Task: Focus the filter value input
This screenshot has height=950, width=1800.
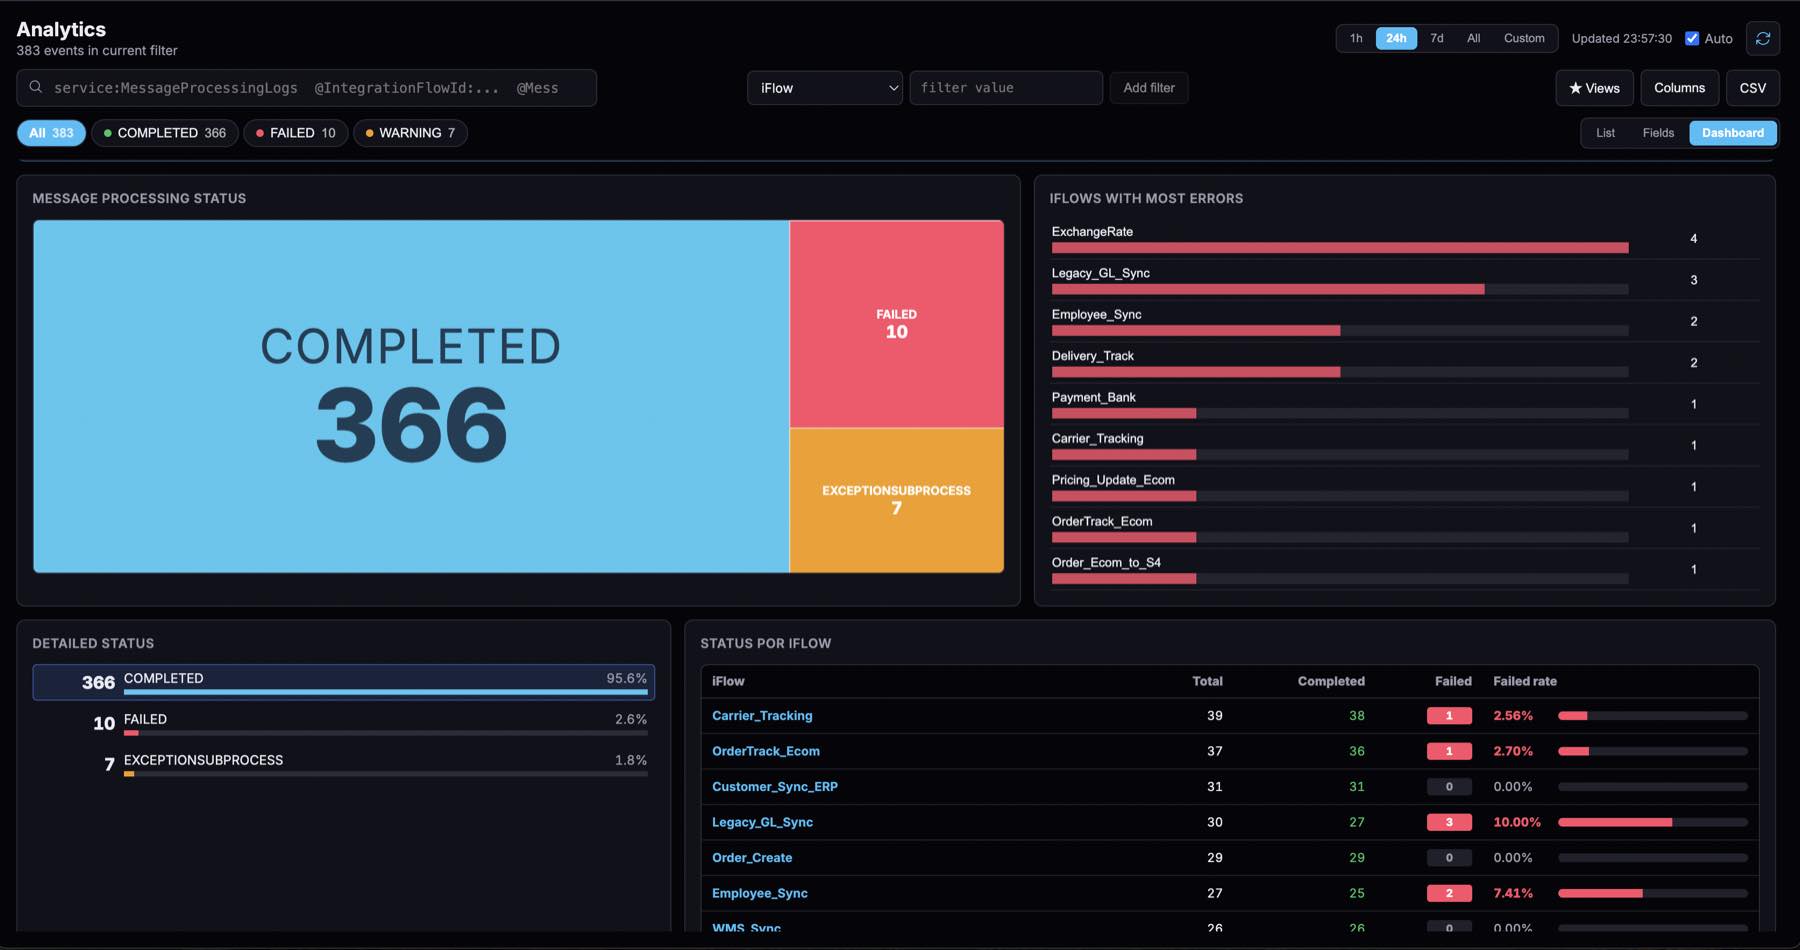Action: (x=1006, y=88)
